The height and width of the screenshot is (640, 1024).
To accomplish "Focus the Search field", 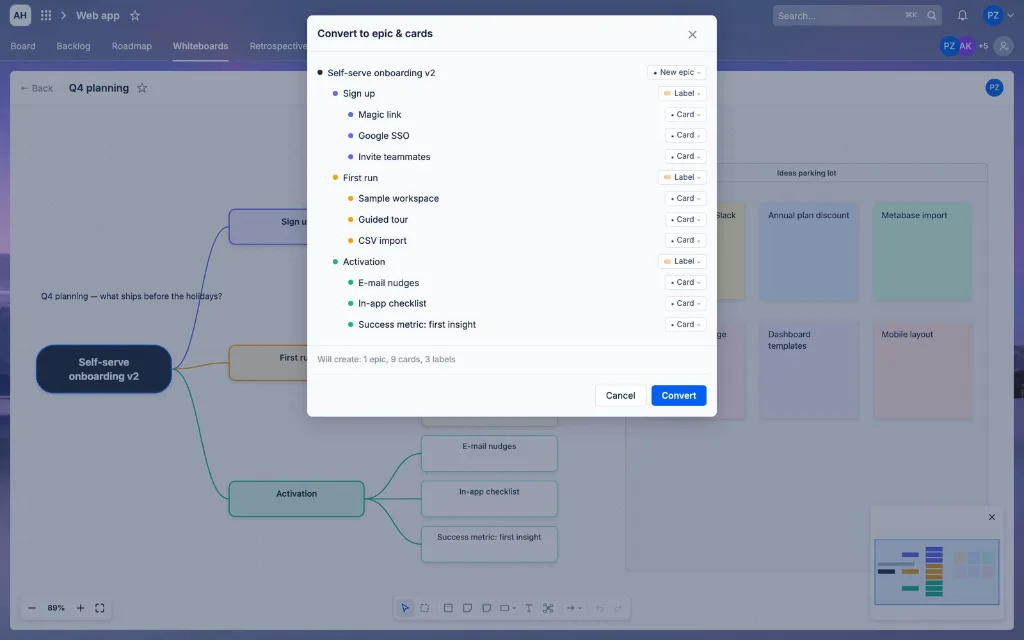I will (x=857, y=15).
